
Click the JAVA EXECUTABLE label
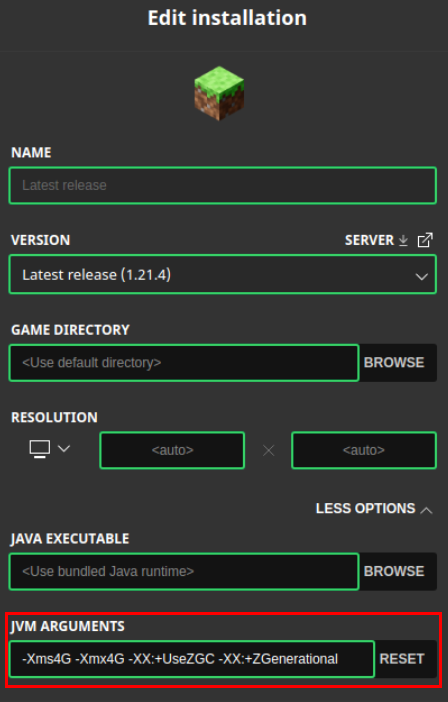click(70, 539)
